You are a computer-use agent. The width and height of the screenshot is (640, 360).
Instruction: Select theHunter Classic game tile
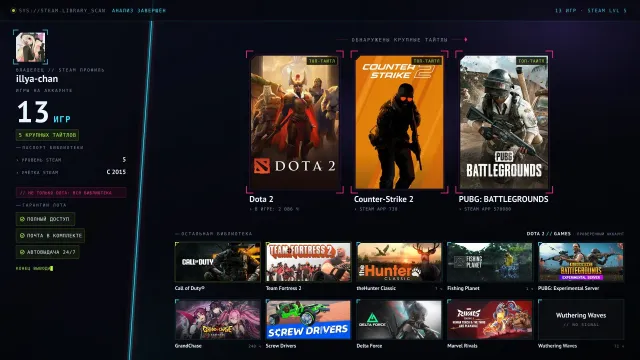[x=399, y=262]
